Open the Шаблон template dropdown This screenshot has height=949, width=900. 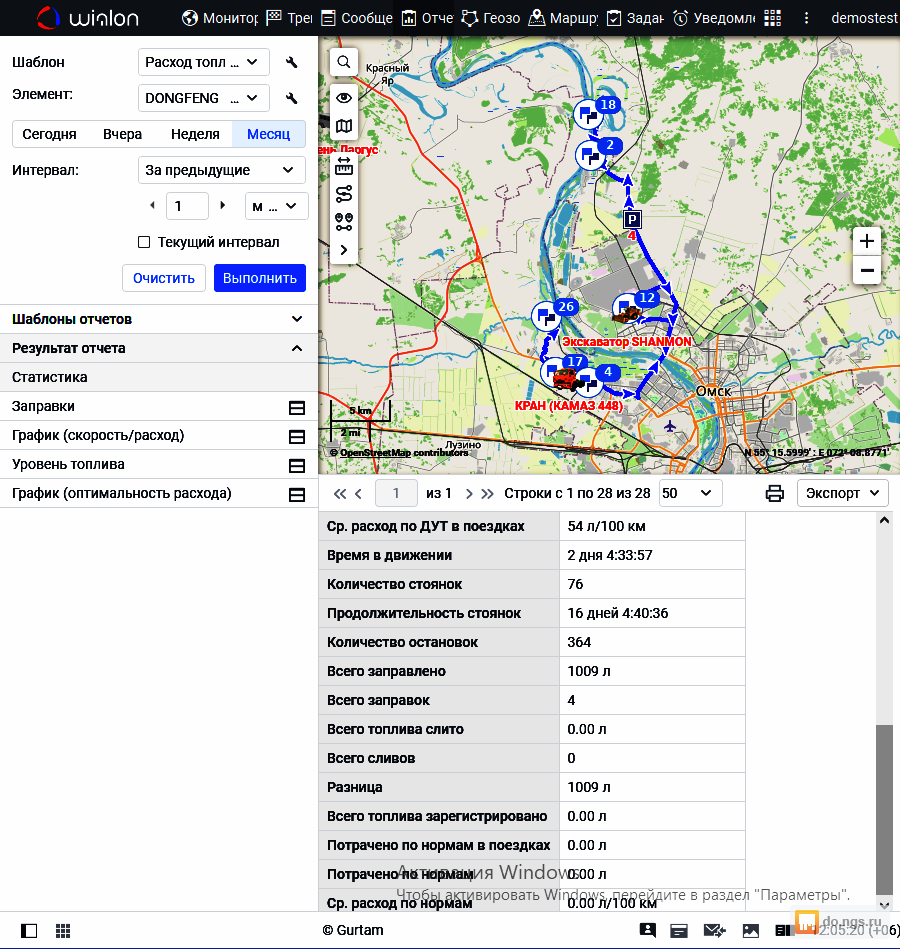coord(204,62)
